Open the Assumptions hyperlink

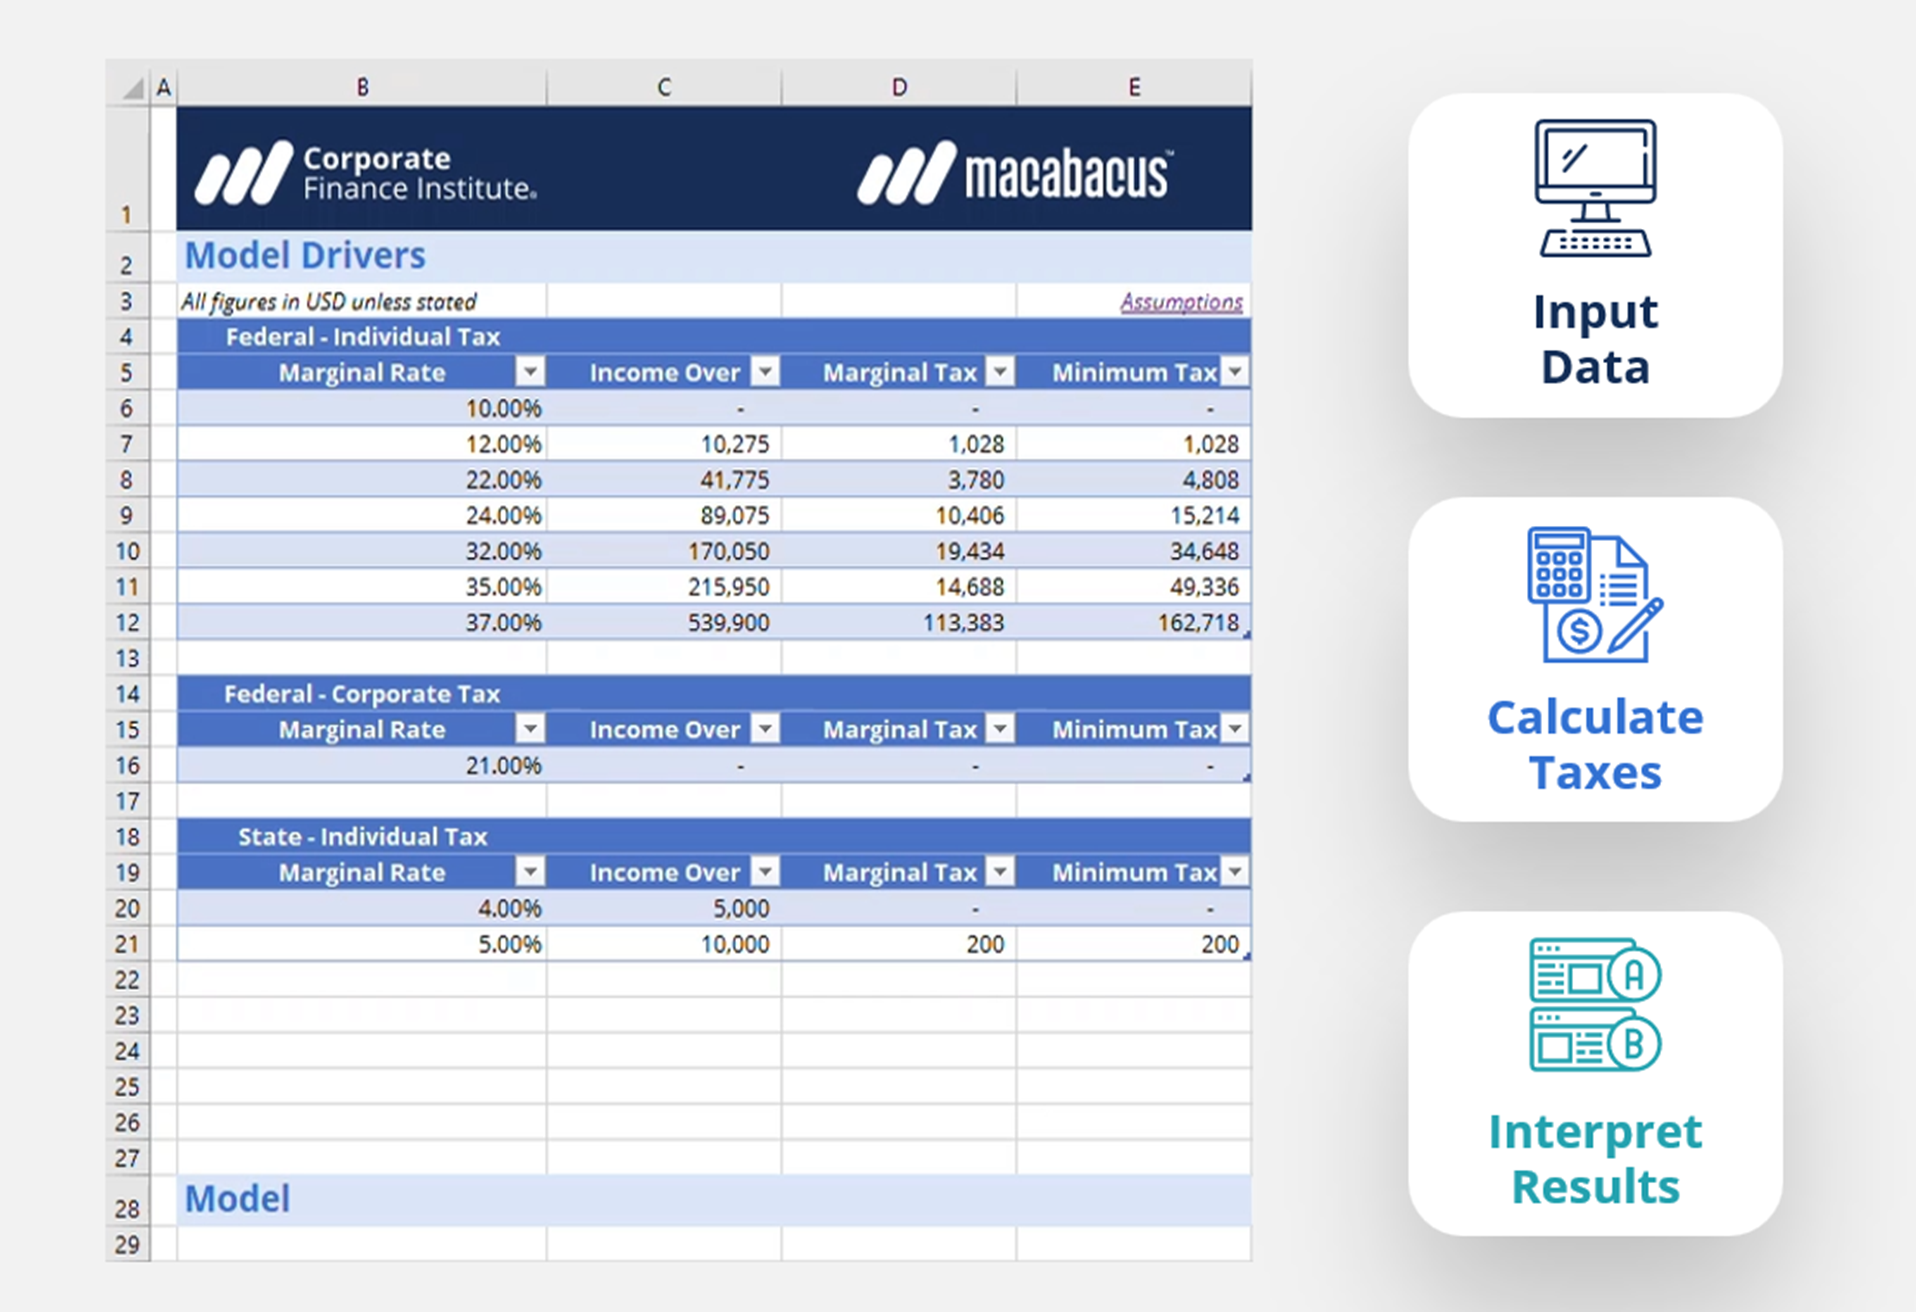point(1181,301)
